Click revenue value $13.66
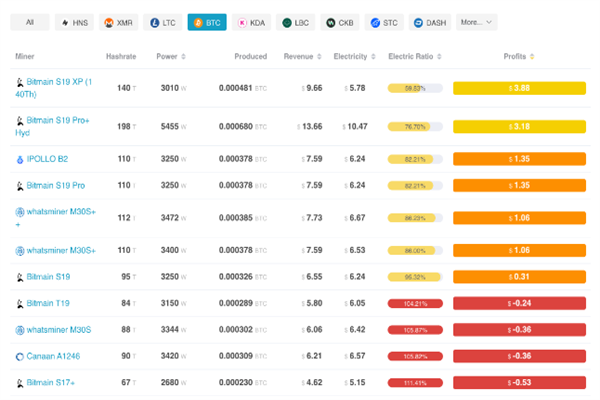 310,127
